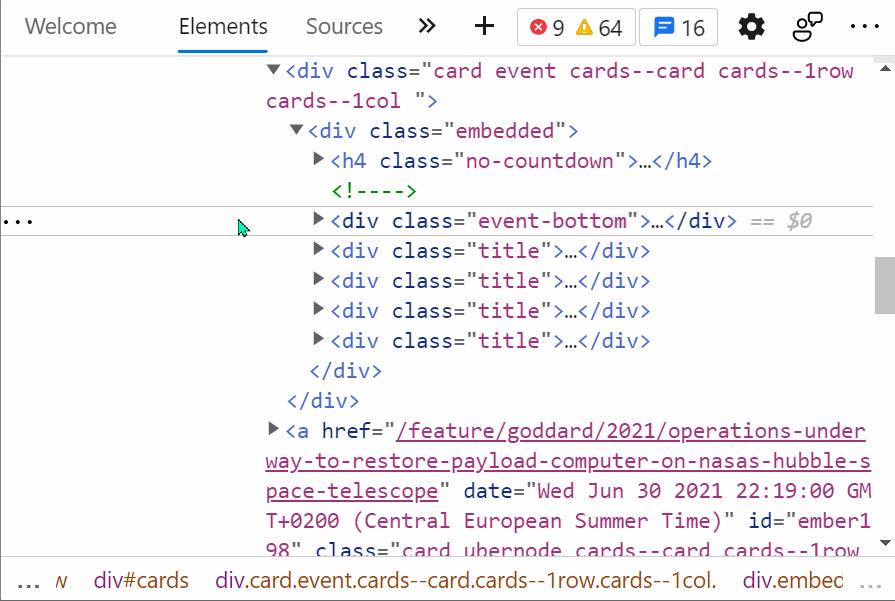Click the scroll up arrow
The height and width of the screenshot is (601, 895).
[885, 68]
